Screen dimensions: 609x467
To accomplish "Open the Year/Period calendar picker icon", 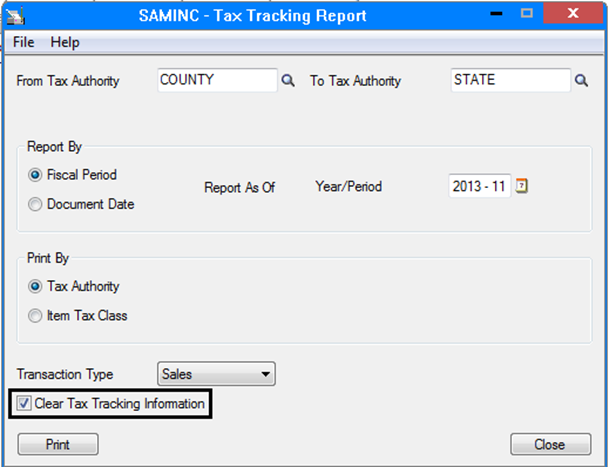I will (x=521, y=186).
